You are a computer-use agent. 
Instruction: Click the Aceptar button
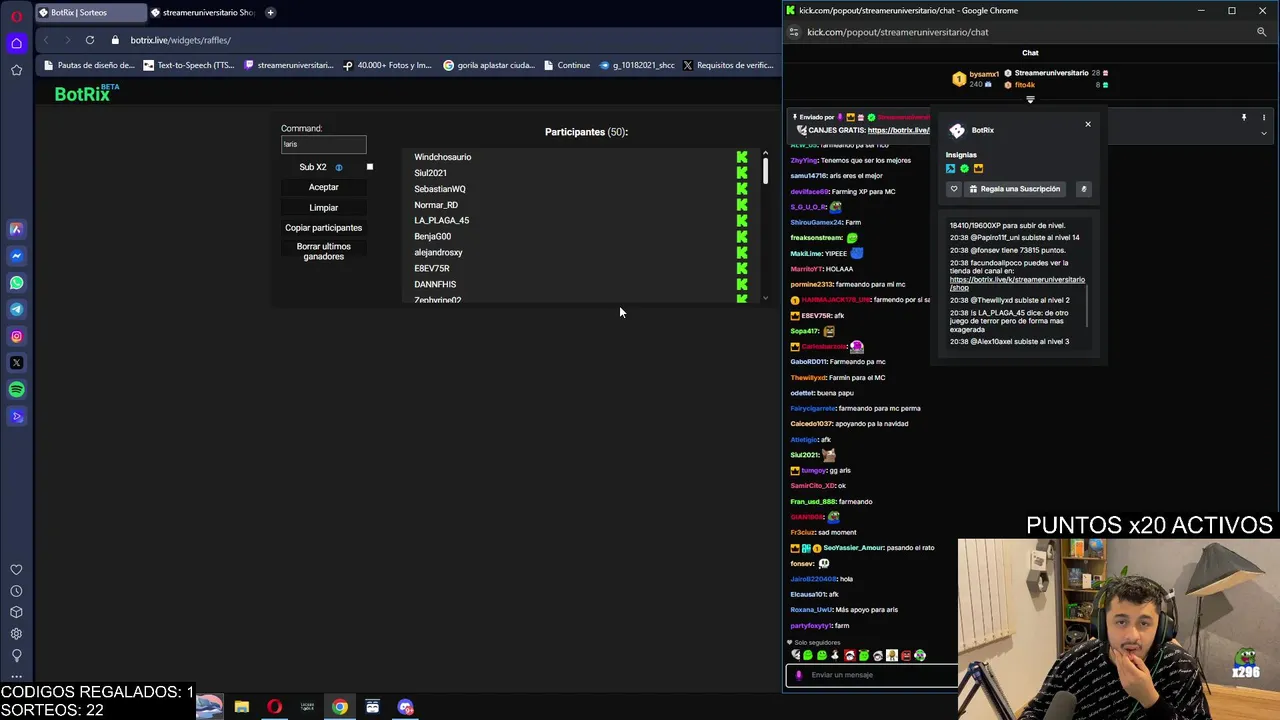coord(323,187)
